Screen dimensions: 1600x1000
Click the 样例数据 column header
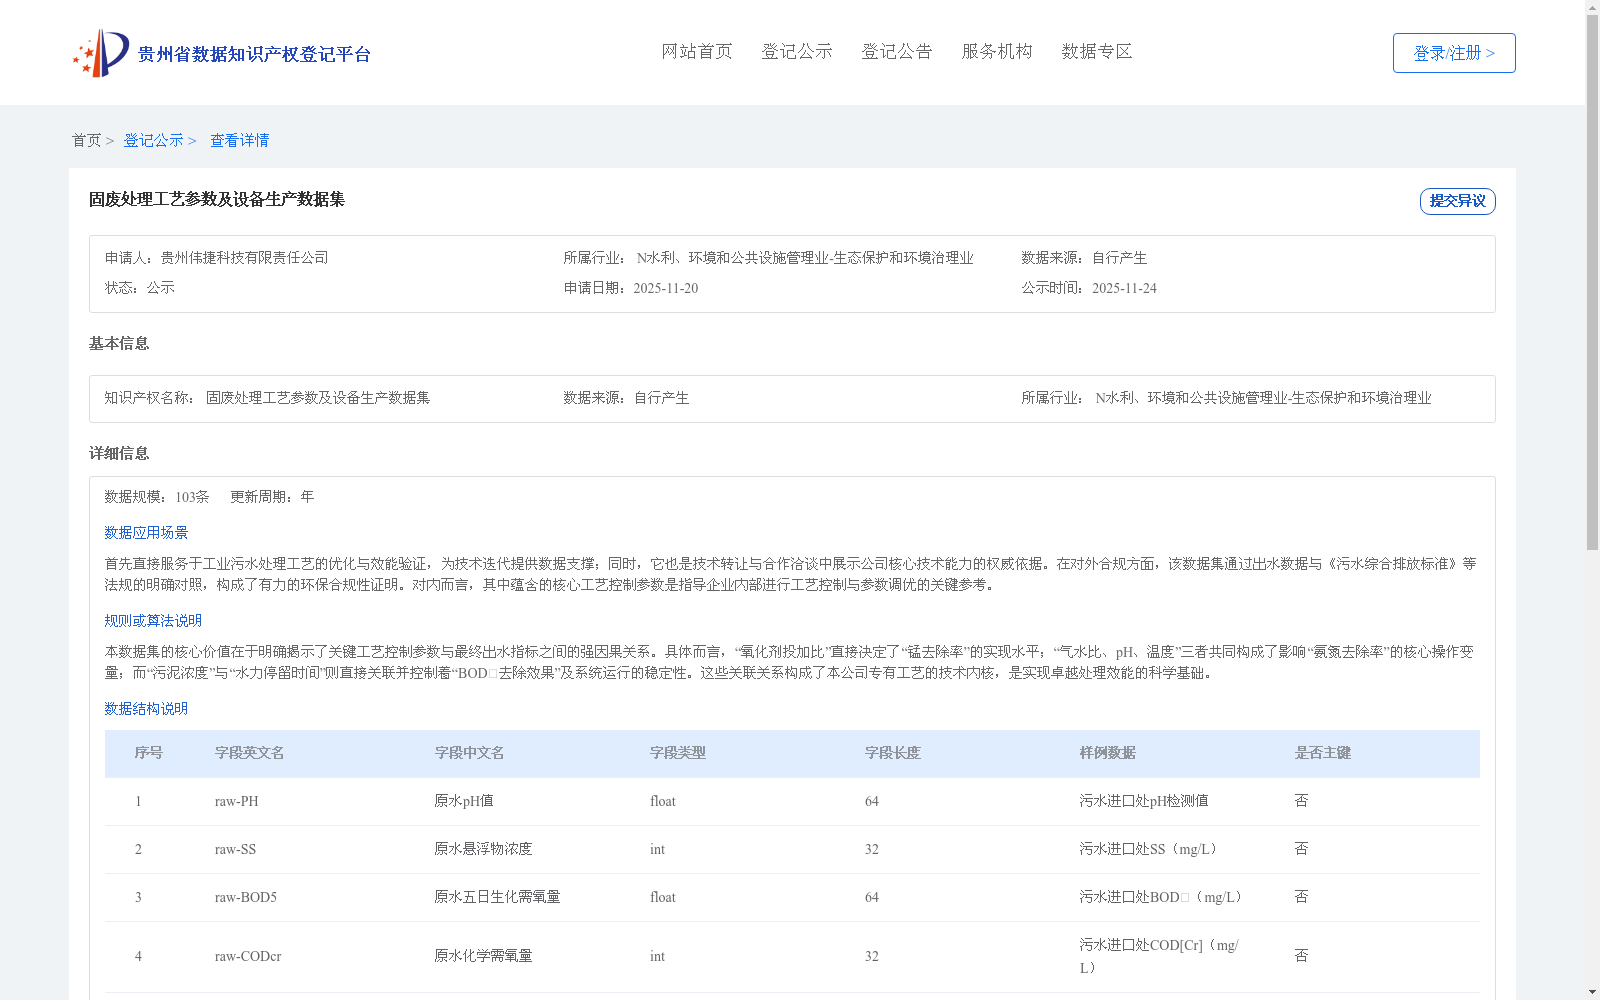point(1108,753)
